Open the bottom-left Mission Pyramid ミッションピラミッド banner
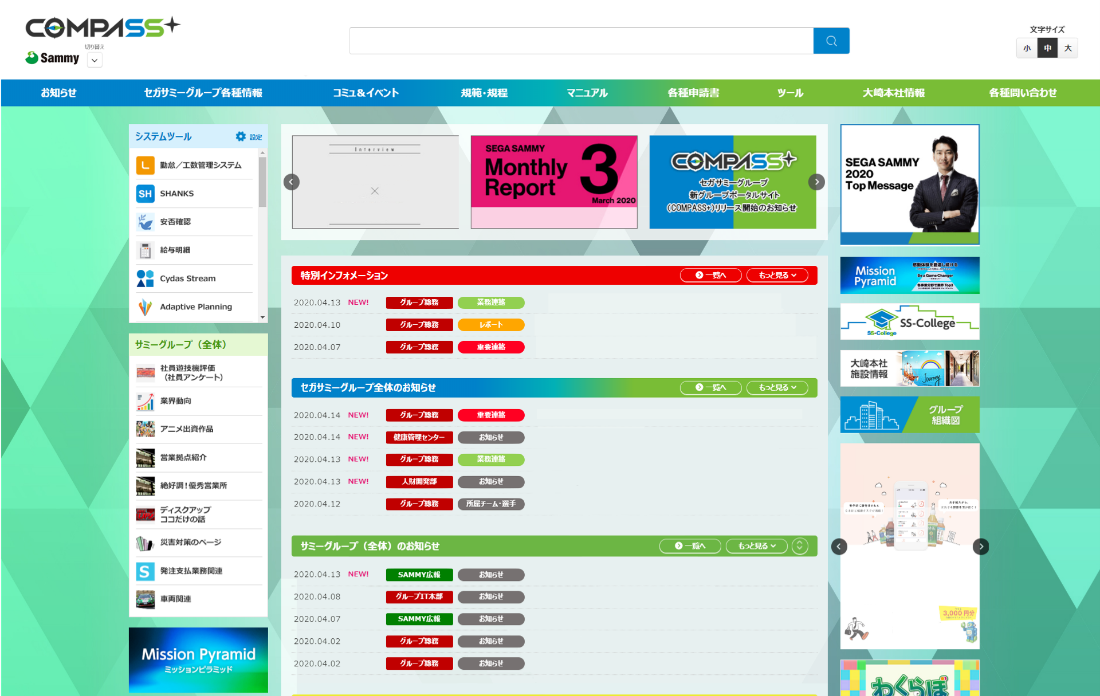1100x696 pixels. coord(199,660)
